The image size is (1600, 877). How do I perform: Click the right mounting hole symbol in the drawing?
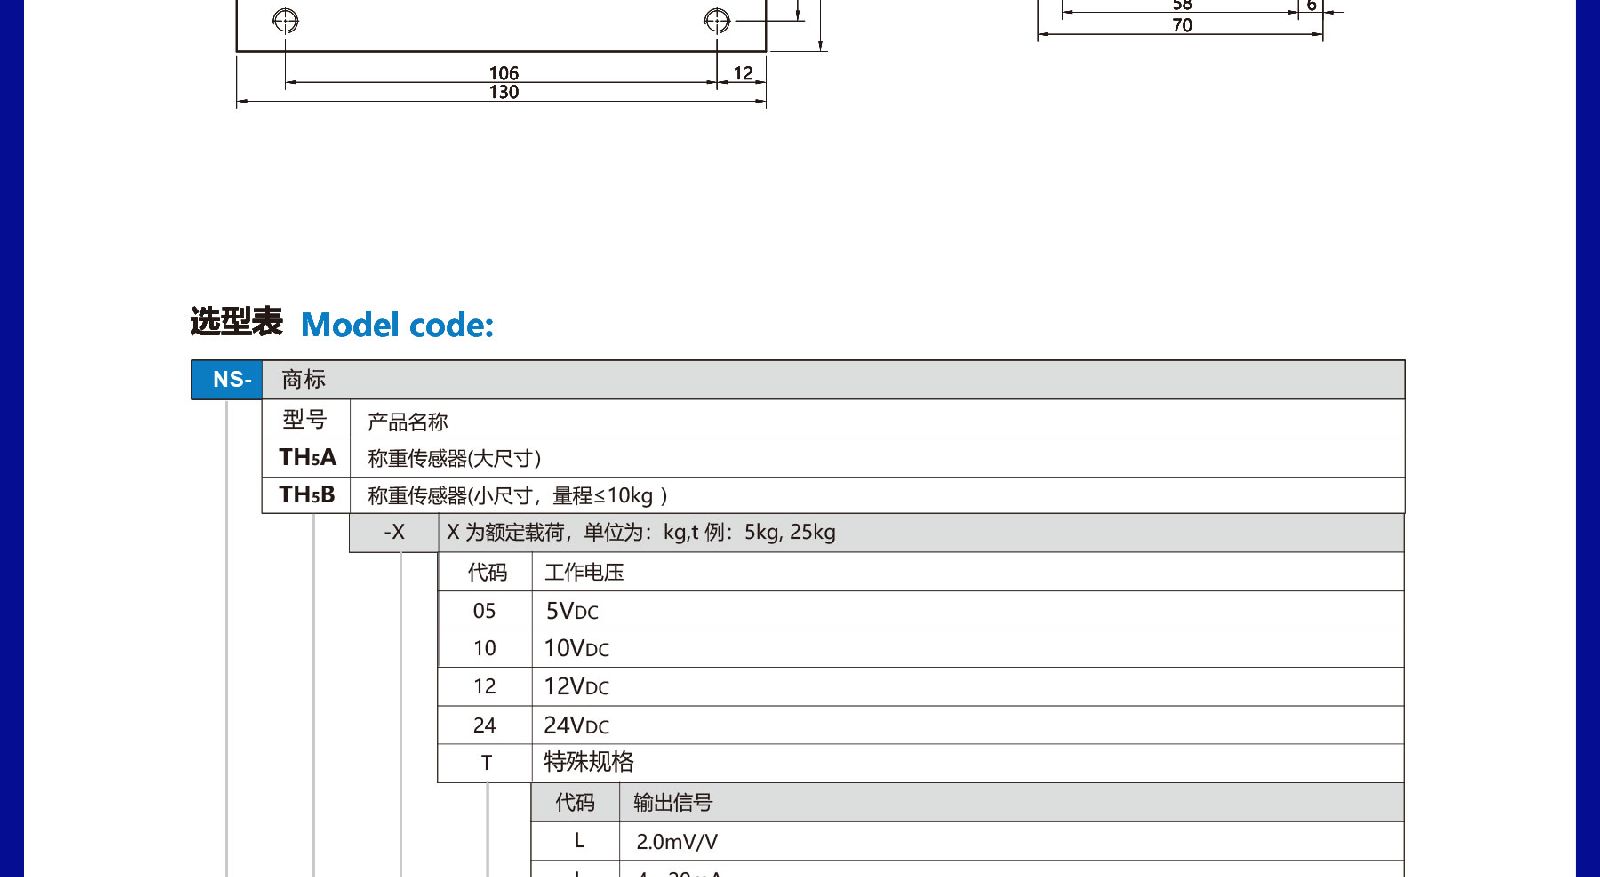pos(716,20)
